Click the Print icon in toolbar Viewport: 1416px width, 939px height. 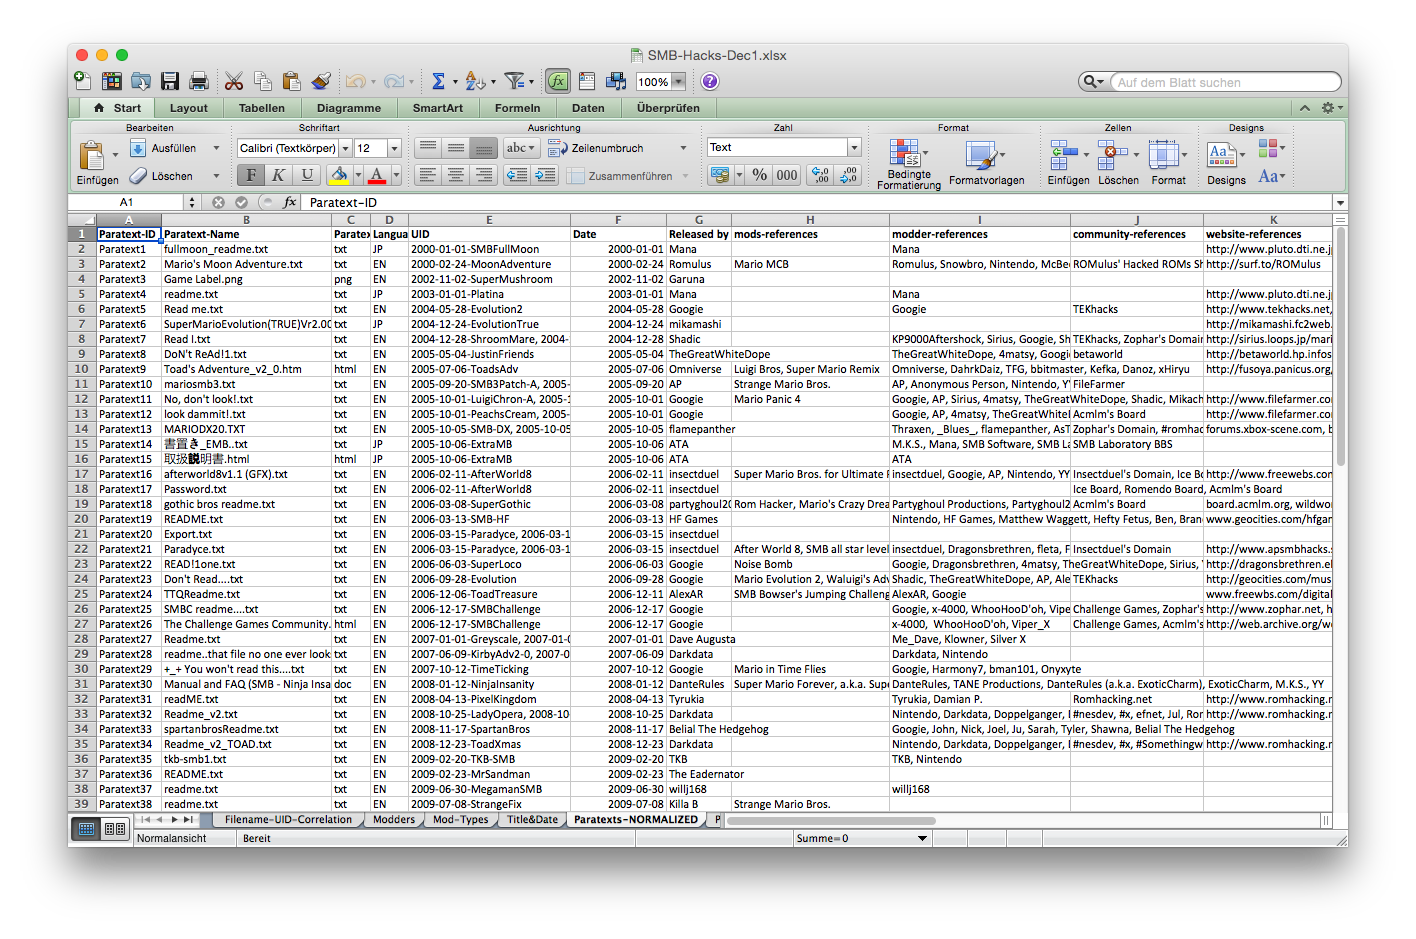pyautogui.click(x=199, y=82)
